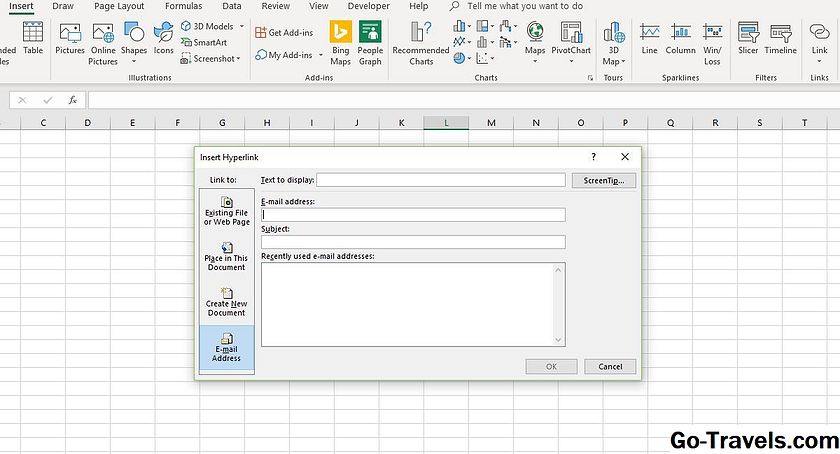Expand the My Add-ins dropdown
The height and width of the screenshot is (454, 840).
(320, 55)
